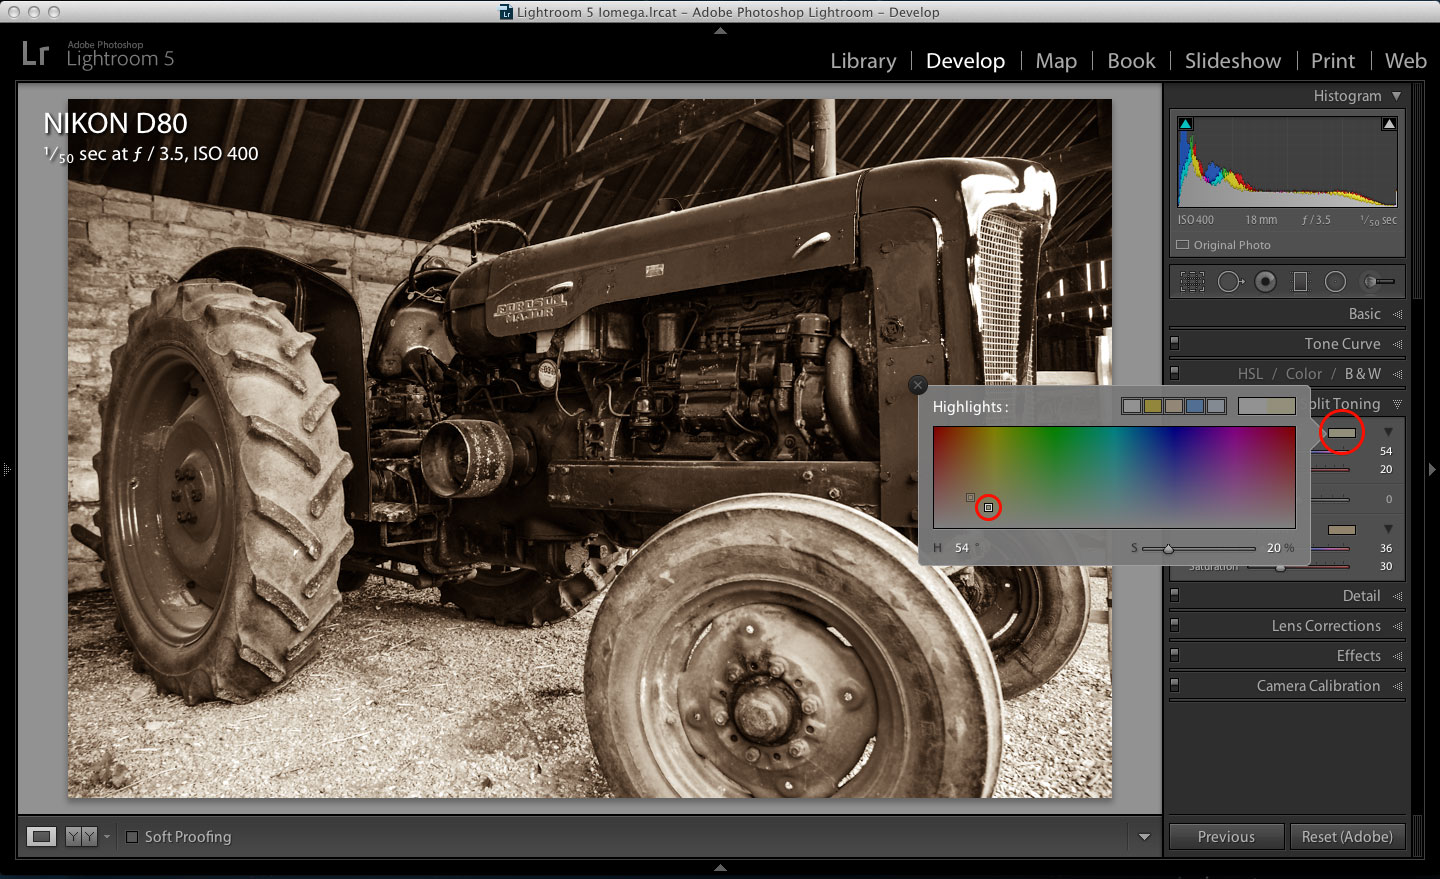Switch to the Library module
The image size is (1440, 879).
[863, 61]
